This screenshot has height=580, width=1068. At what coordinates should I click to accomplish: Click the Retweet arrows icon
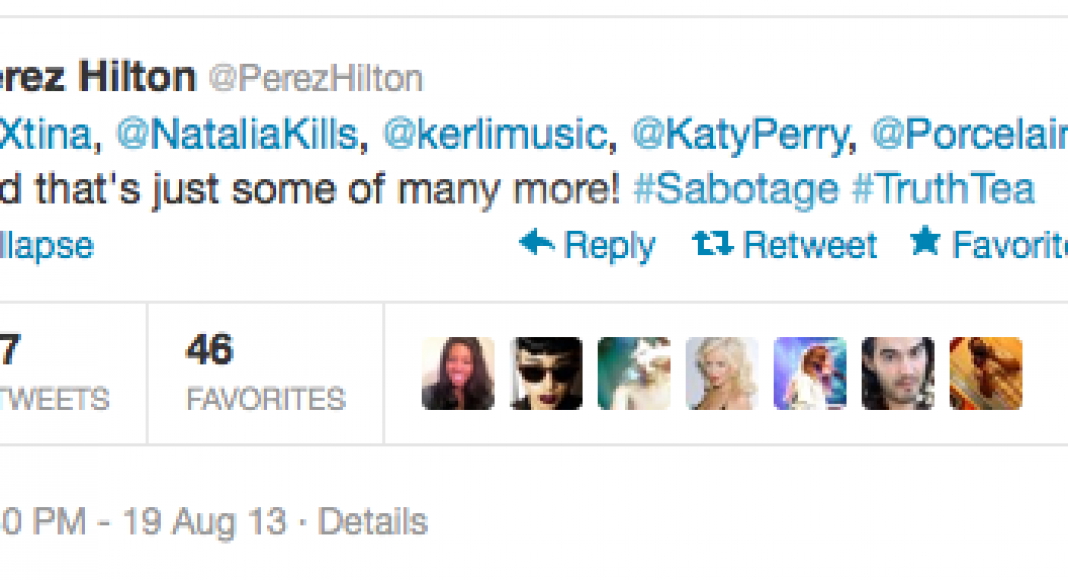(712, 243)
